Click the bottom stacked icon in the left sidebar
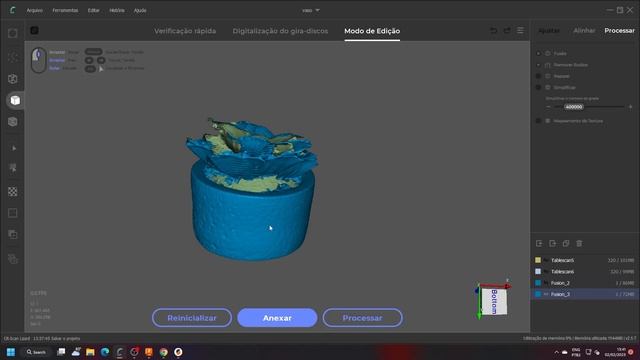Screen dimensions: 640x360 pyautogui.click(x=13, y=259)
